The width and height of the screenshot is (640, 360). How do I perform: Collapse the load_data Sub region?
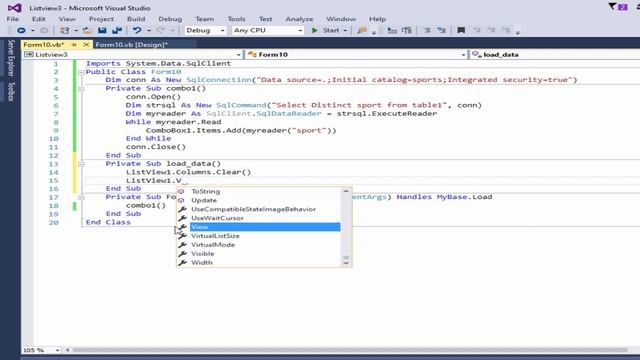(81, 164)
